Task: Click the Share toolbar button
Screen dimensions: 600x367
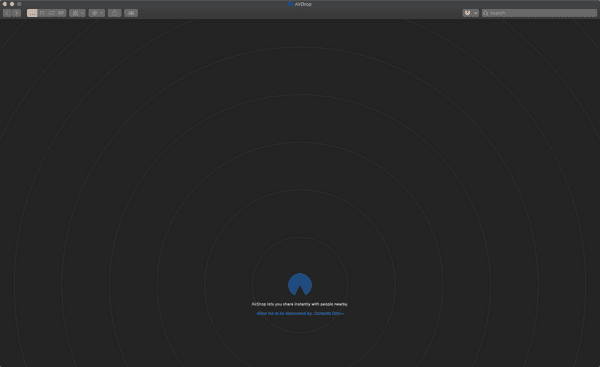Action: (114, 13)
